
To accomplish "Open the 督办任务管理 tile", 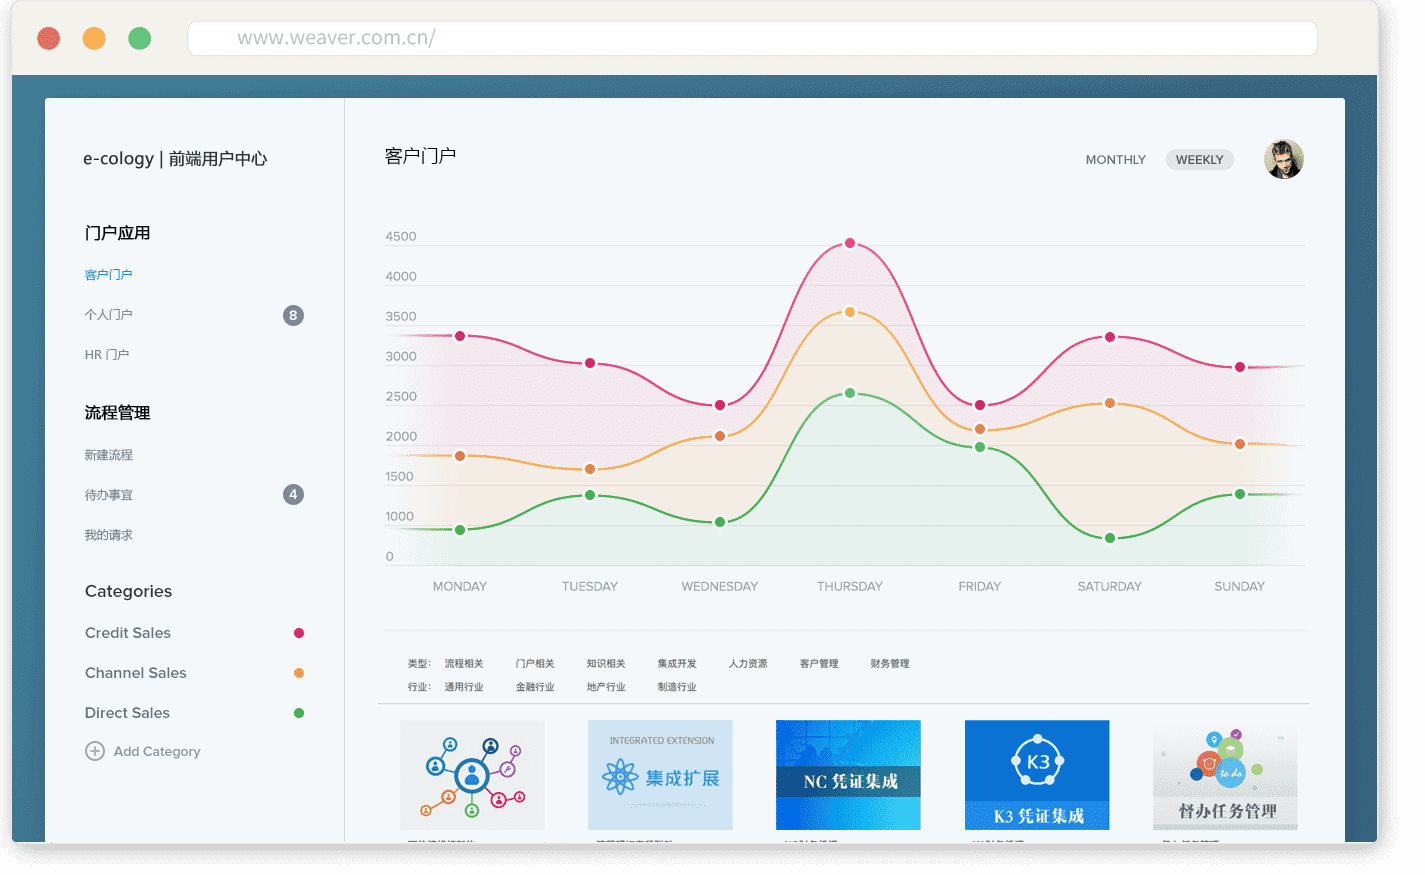I will (1225, 777).
